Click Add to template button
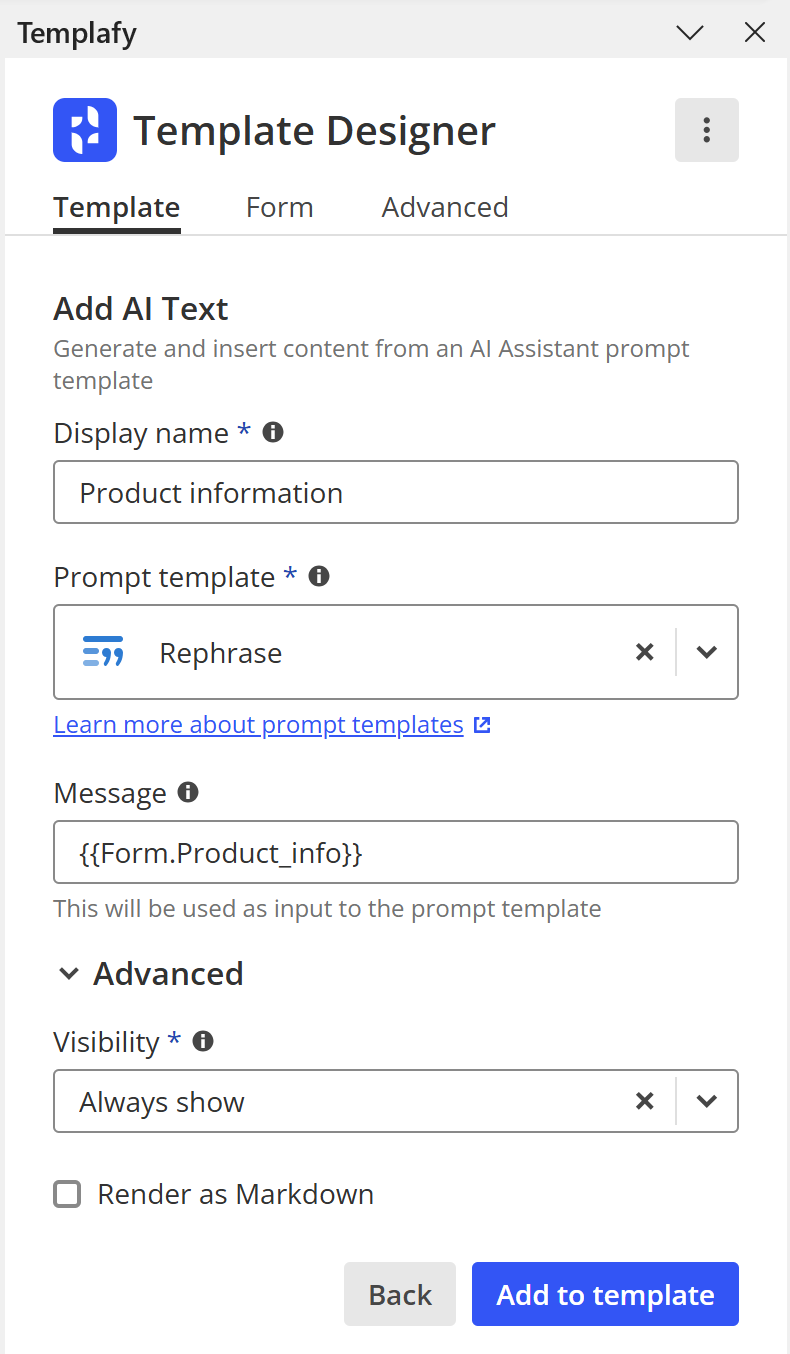Screen dimensions: 790x1354 (x=605, y=1294)
